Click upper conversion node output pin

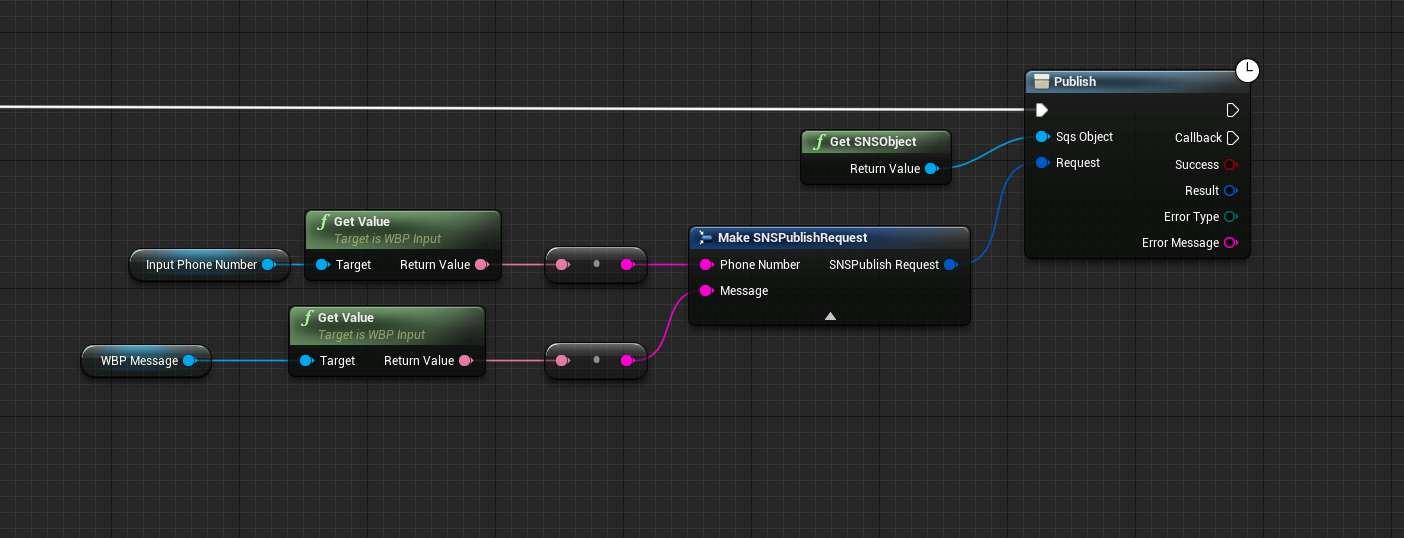pyautogui.click(x=627, y=265)
